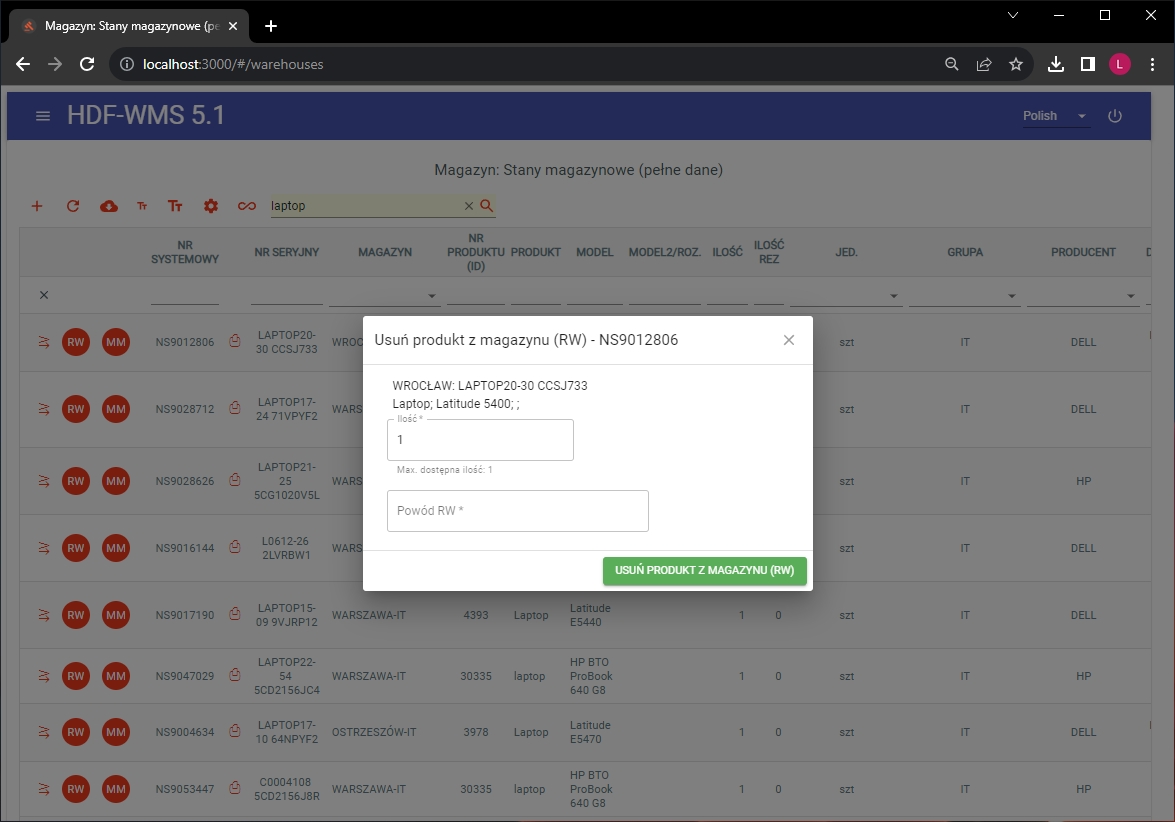
Task: Click the plus add-record icon
Action: 37,206
